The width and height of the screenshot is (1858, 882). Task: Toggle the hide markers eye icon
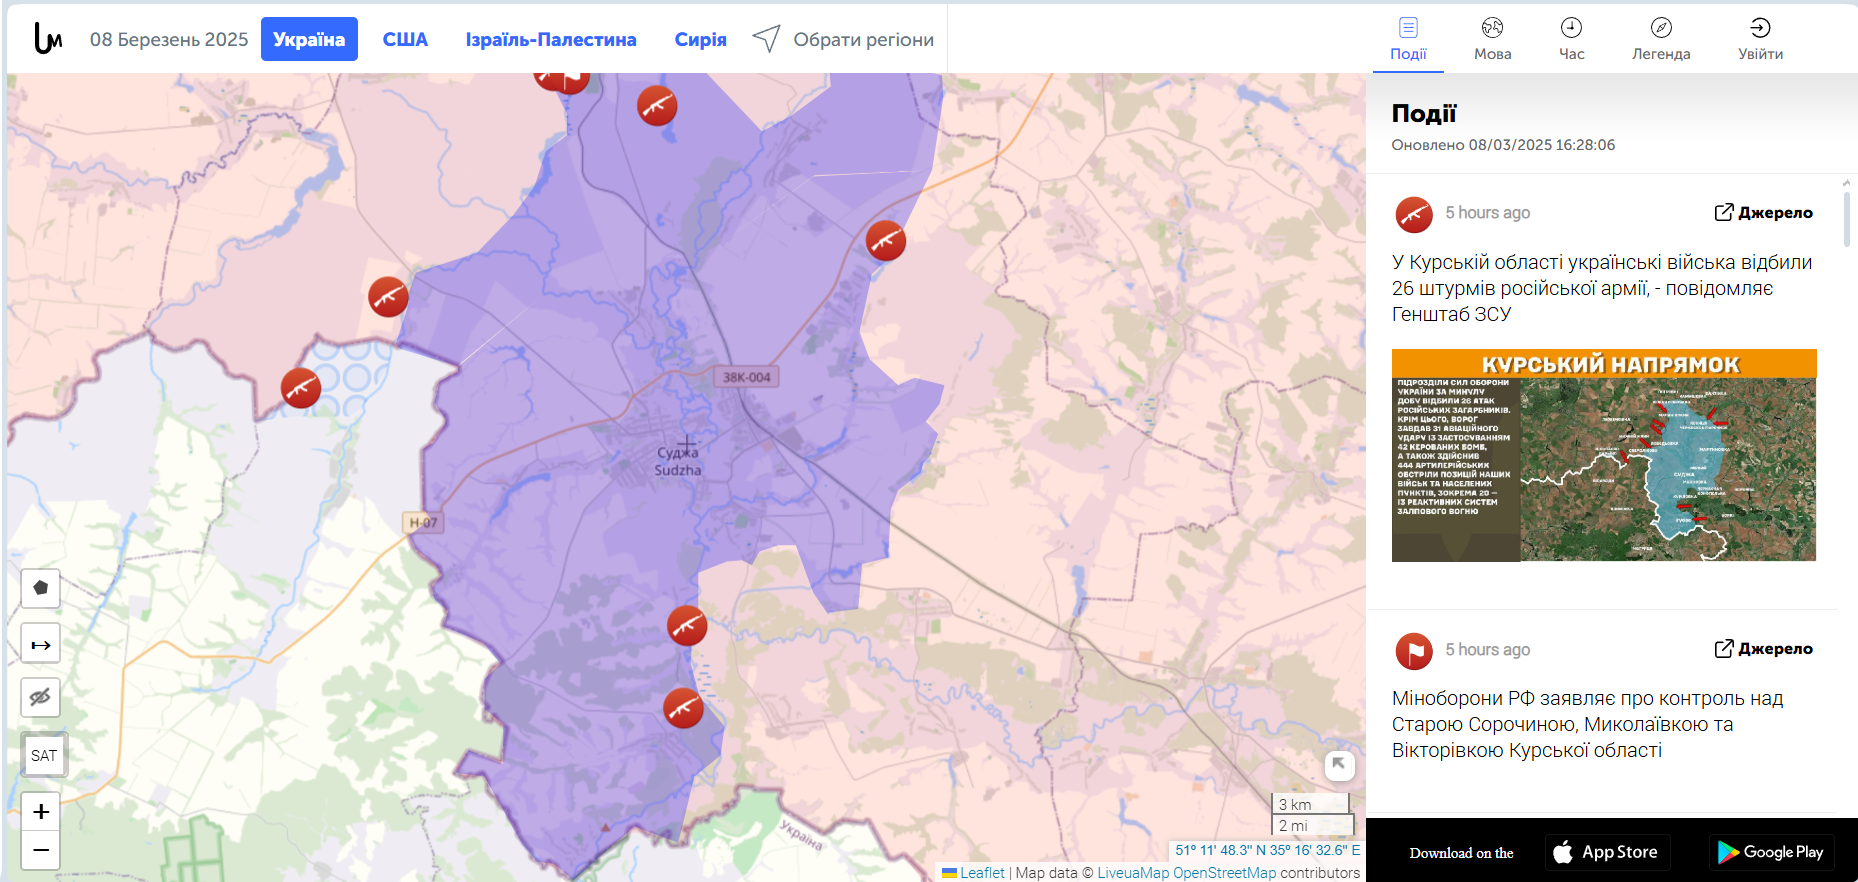[x=41, y=697]
